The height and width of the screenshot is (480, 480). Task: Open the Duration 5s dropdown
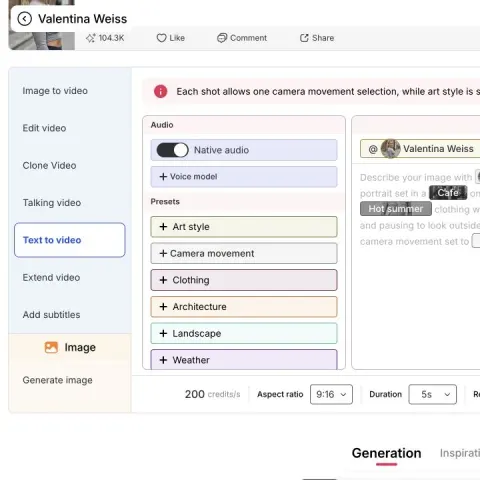(432, 394)
